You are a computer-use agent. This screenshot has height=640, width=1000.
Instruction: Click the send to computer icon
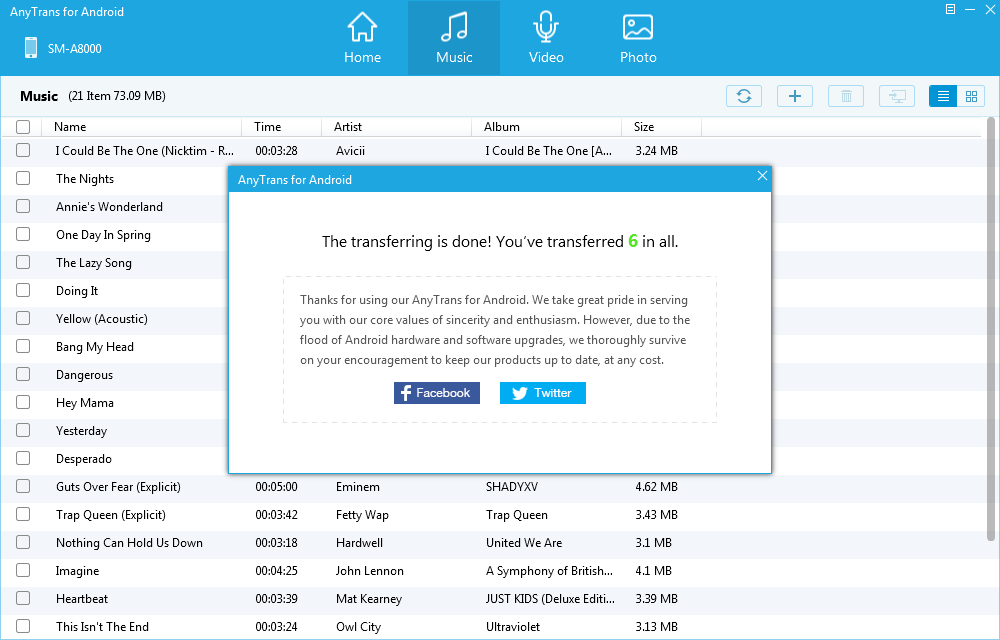point(897,96)
